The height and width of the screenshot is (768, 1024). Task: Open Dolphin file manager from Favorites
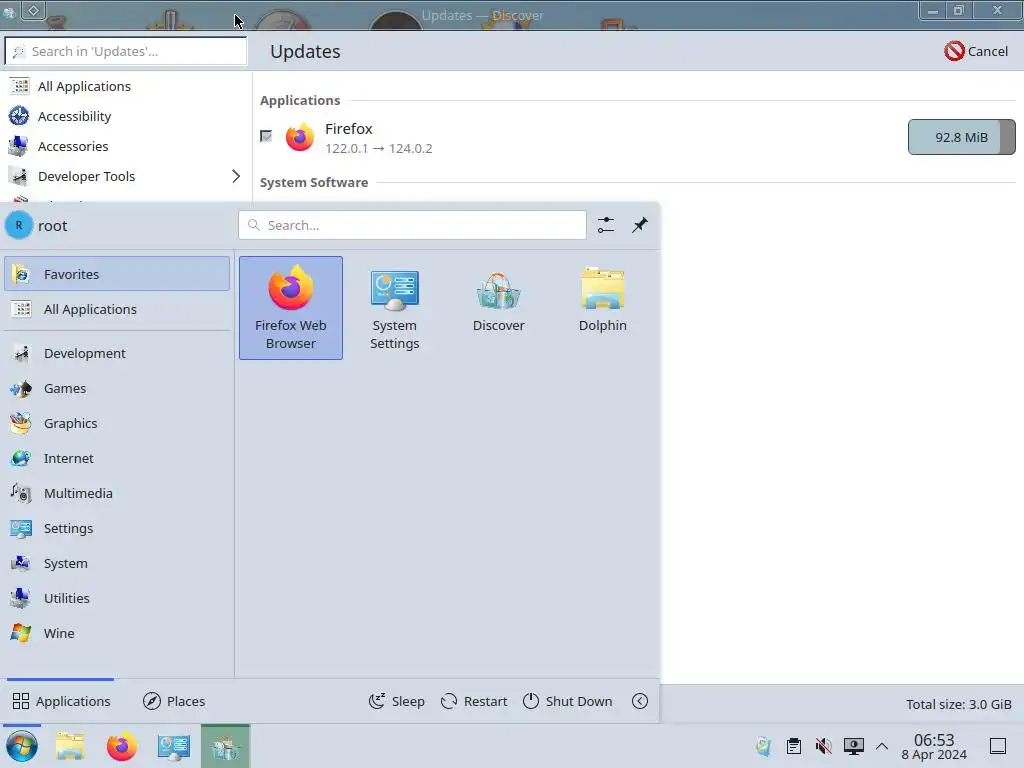[602, 308]
